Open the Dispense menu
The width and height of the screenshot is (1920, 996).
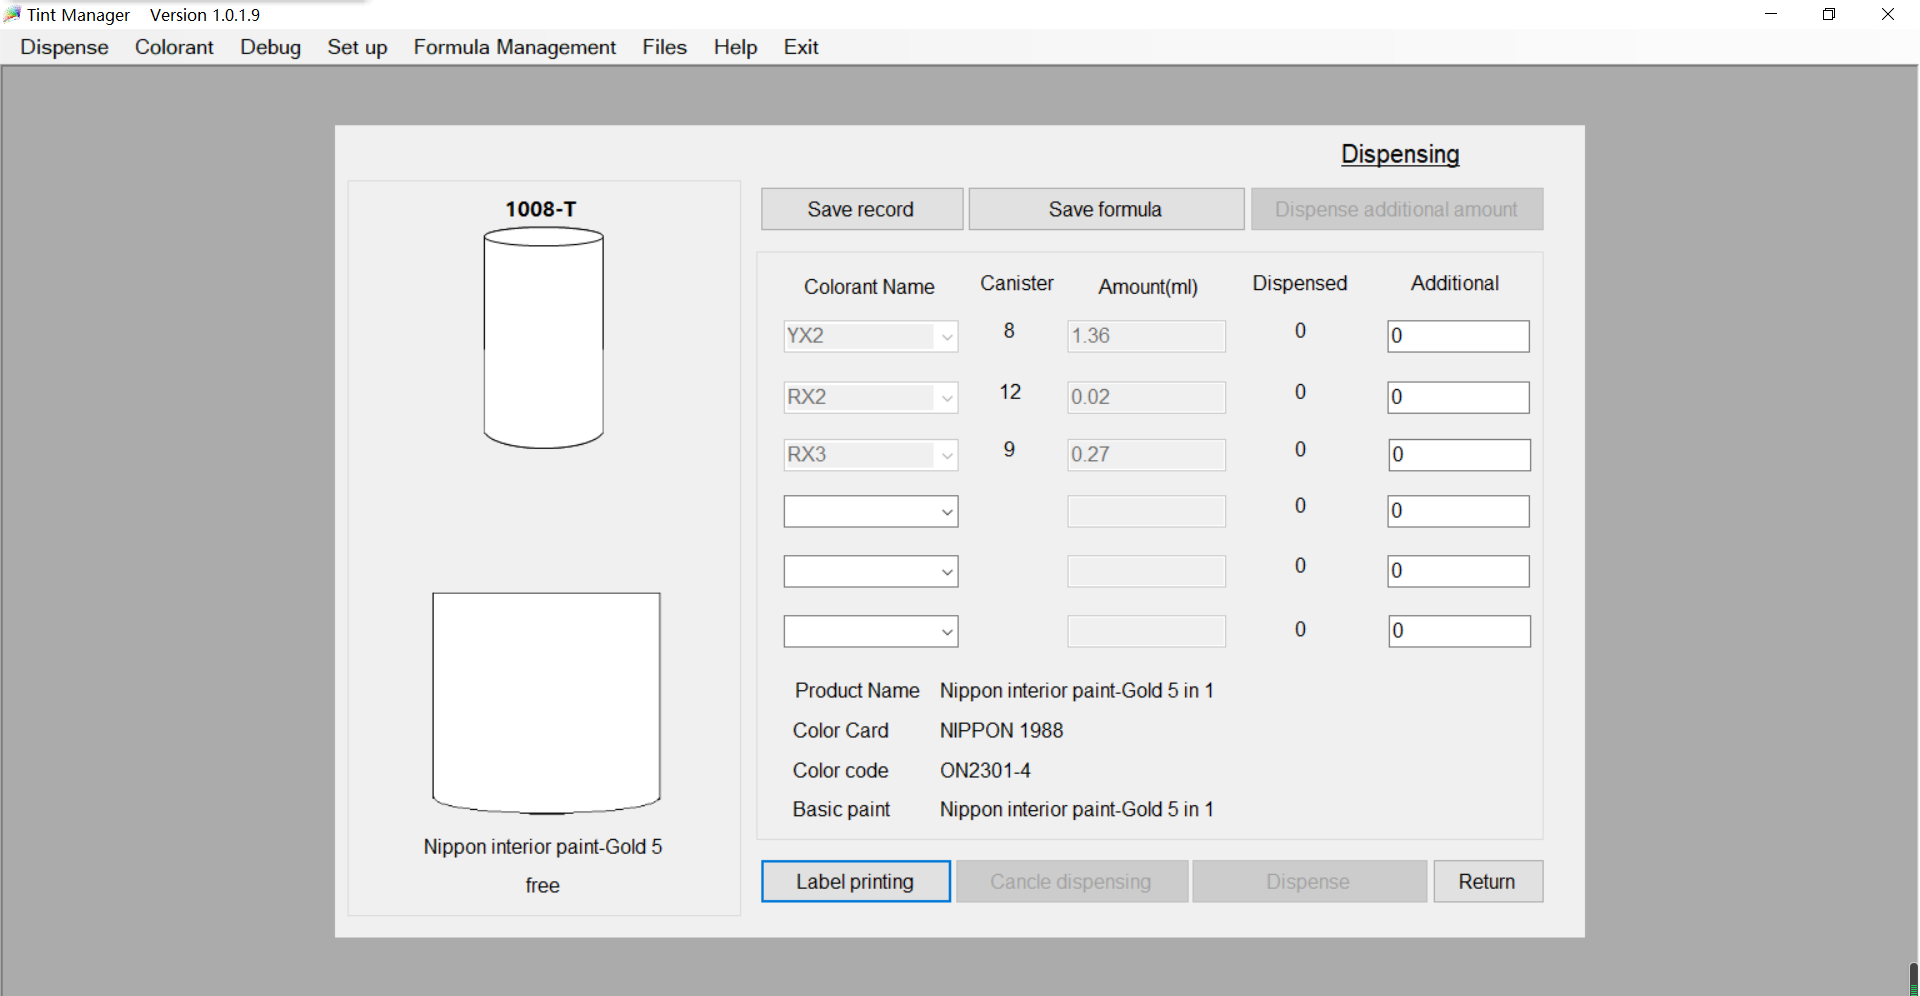(64, 47)
